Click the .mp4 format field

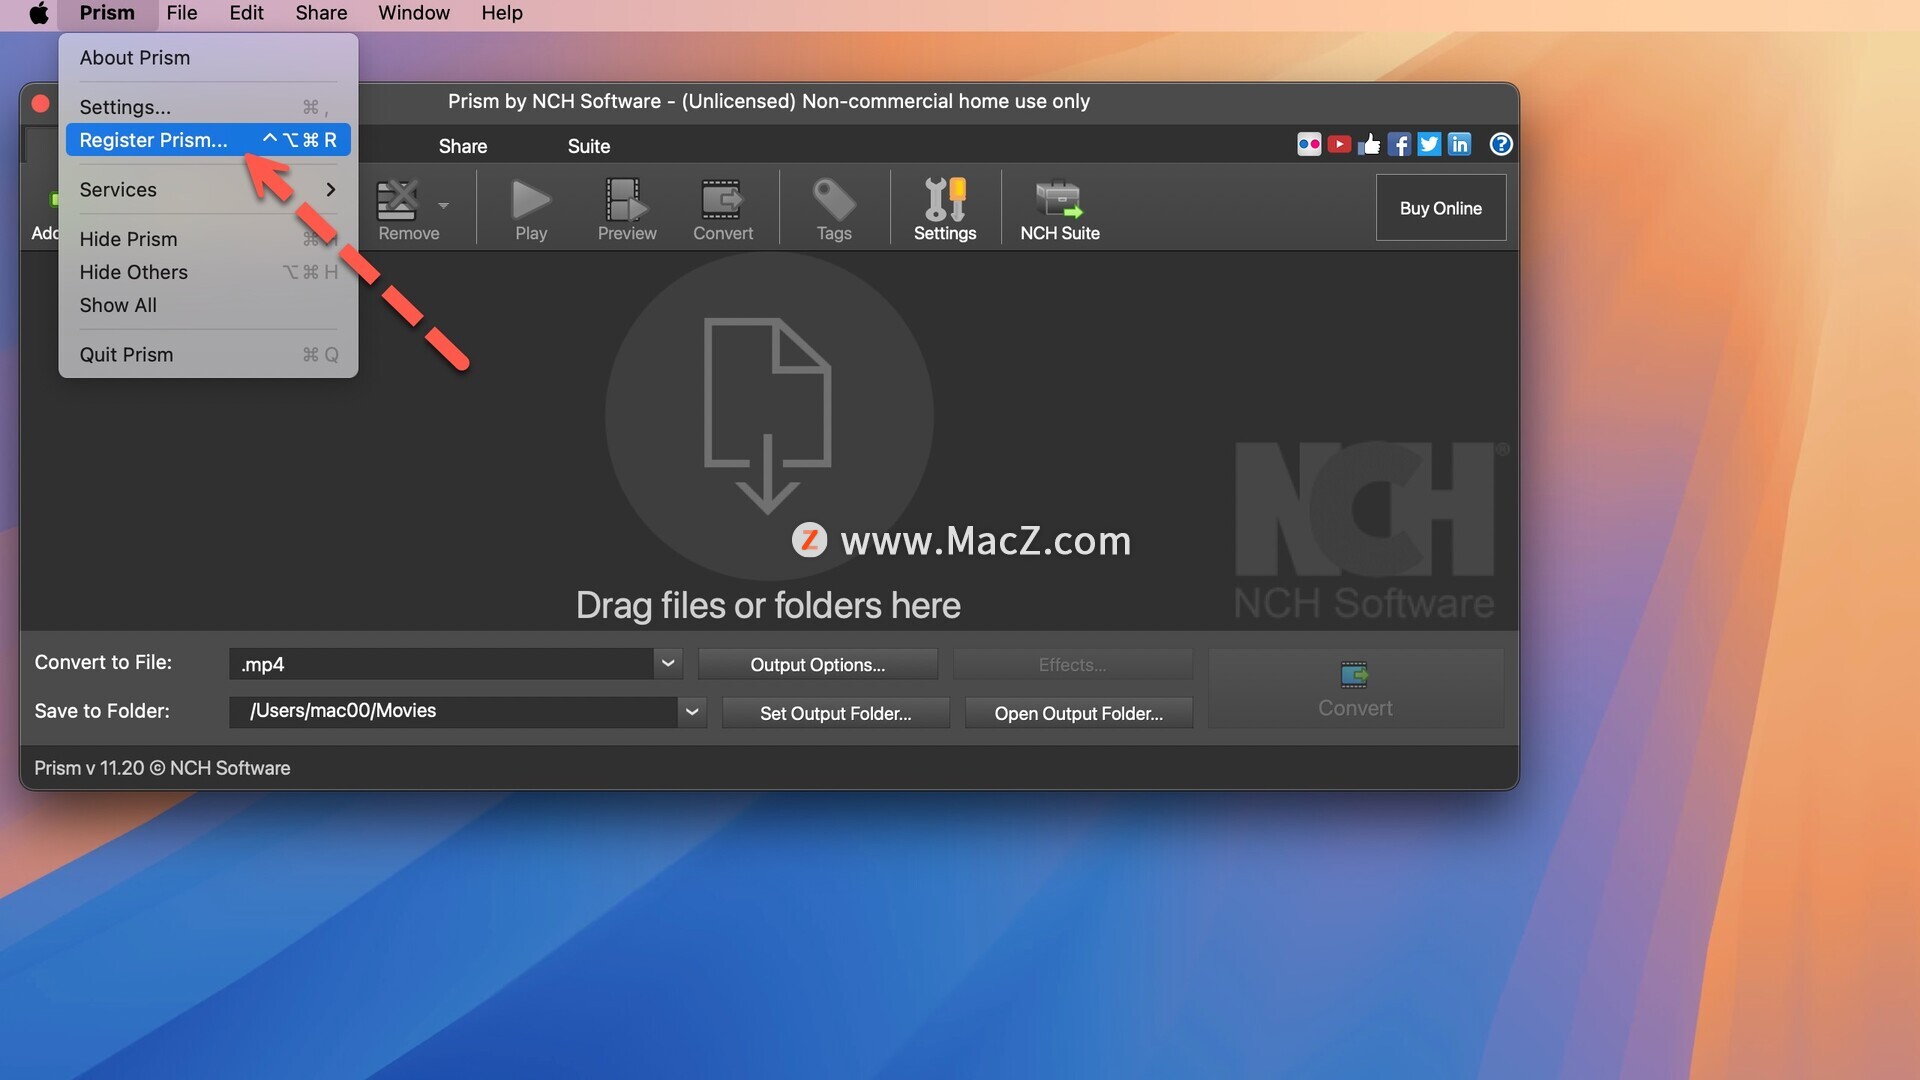pos(441,664)
